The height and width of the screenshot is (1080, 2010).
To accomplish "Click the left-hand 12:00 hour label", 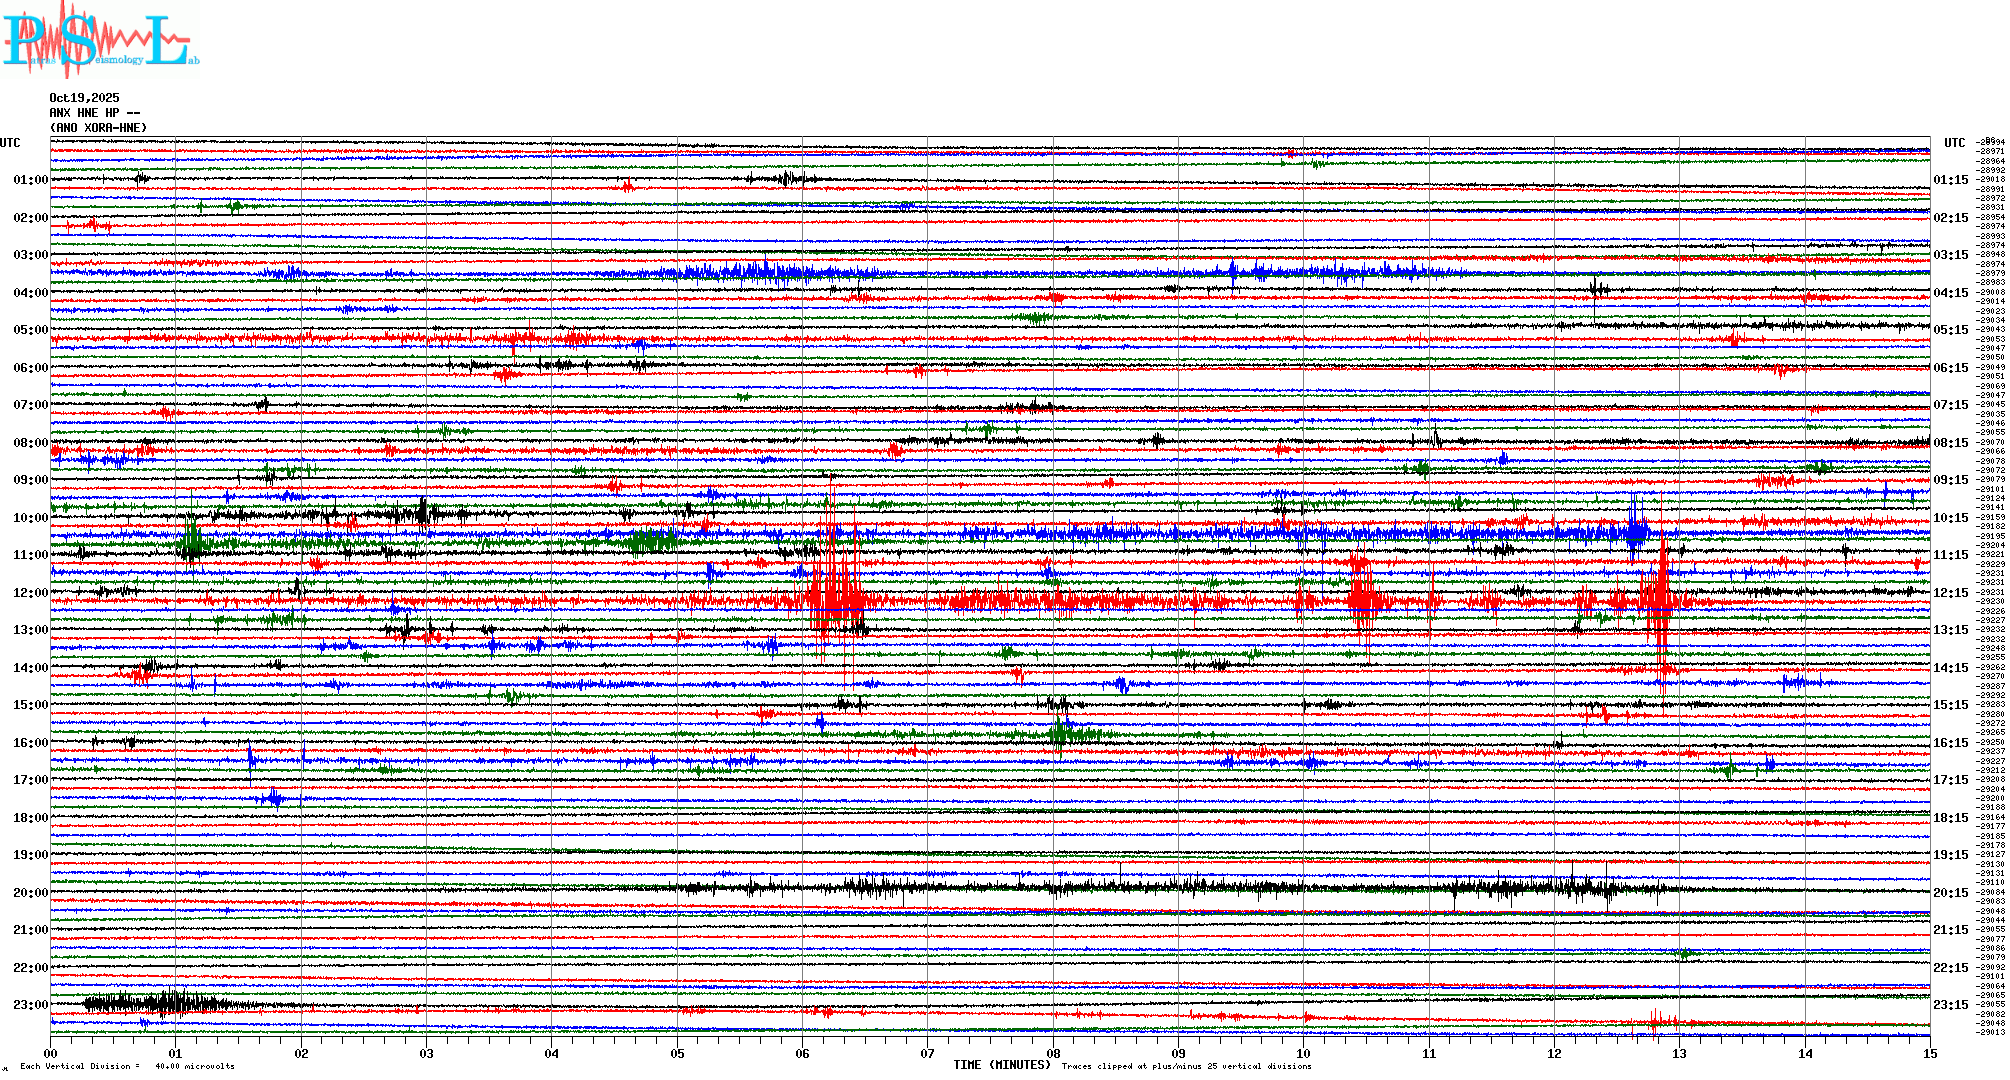I will pyautogui.click(x=30, y=593).
